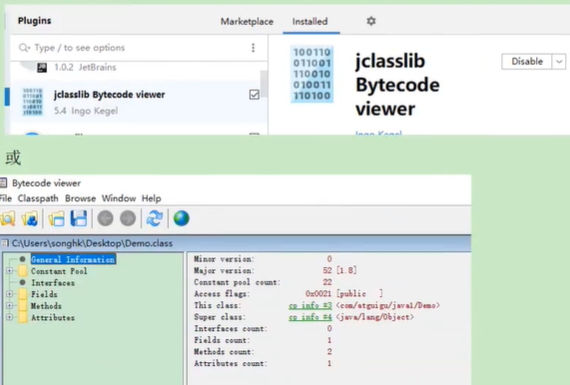This screenshot has height=385, width=570.
Task: Follow the cp_info #3 link
Action: pyautogui.click(x=310, y=306)
